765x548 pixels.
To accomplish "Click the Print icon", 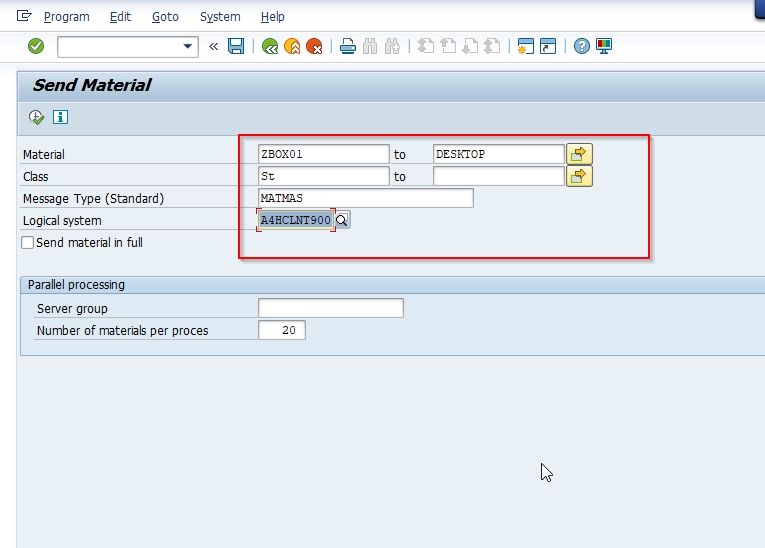I will click(x=347, y=46).
